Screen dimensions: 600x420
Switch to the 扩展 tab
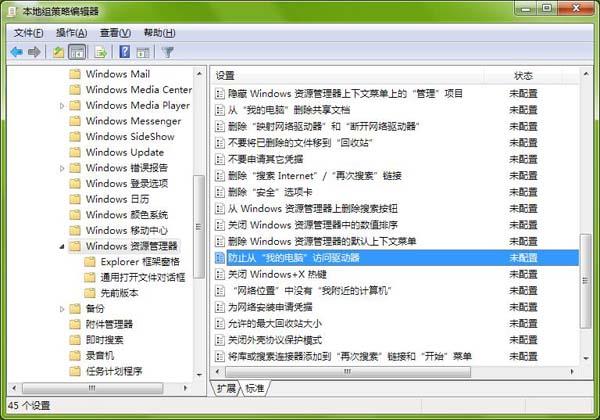pos(226,389)
